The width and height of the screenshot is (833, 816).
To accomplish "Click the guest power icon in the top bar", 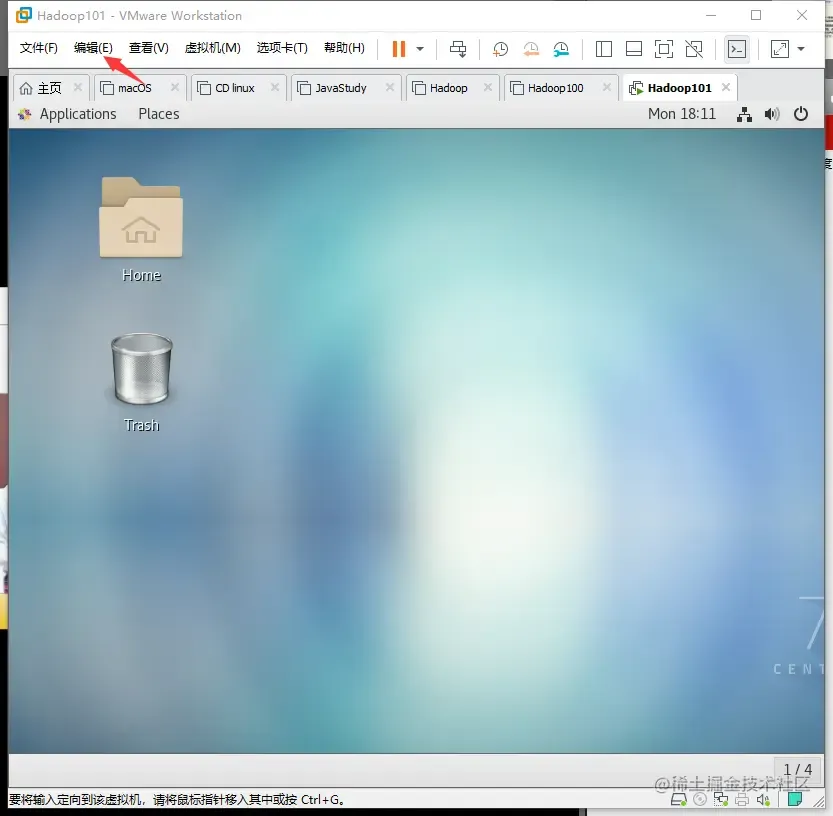I will click(801, 114).
